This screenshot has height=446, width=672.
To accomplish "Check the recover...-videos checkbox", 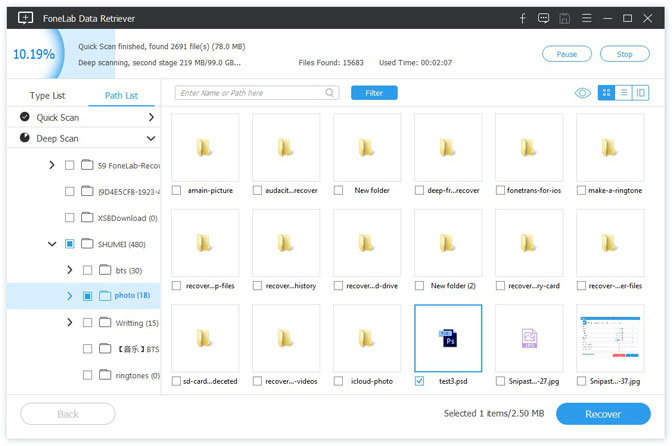I will 257,381.
